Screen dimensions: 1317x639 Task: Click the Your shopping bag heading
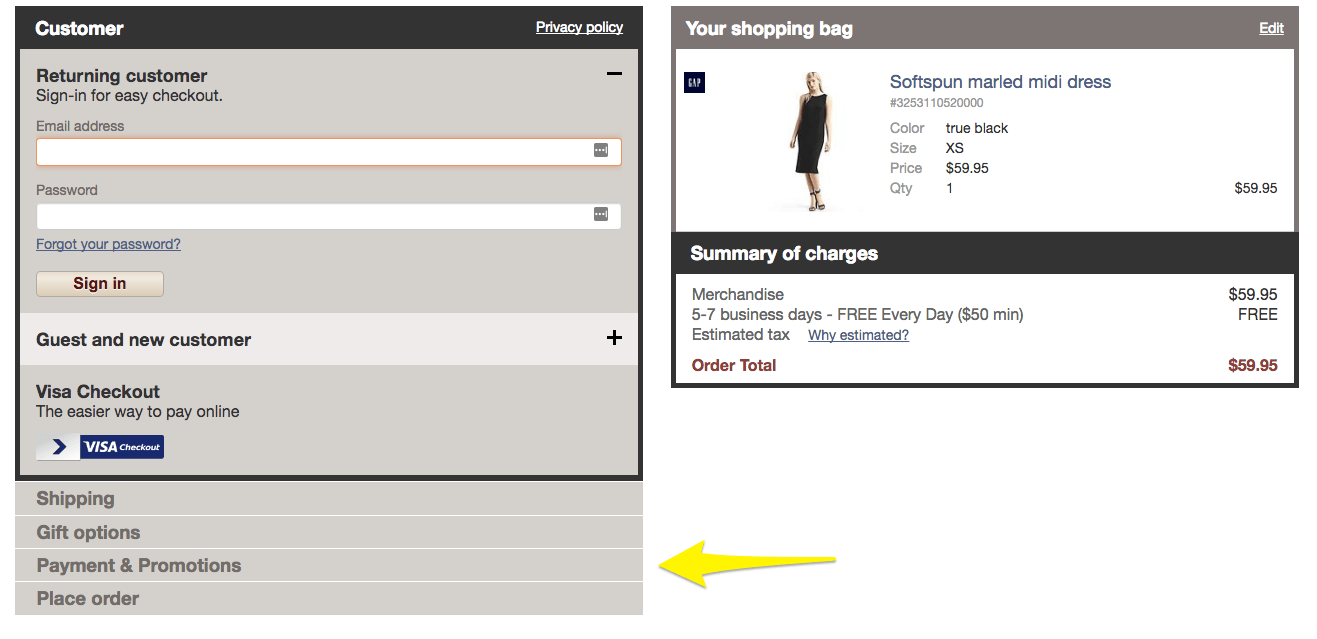[769, 29]
